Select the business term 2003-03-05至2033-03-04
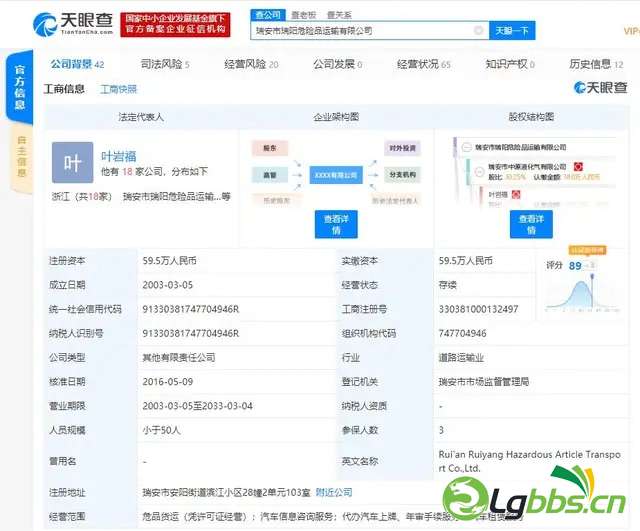 tap(198, 406)
